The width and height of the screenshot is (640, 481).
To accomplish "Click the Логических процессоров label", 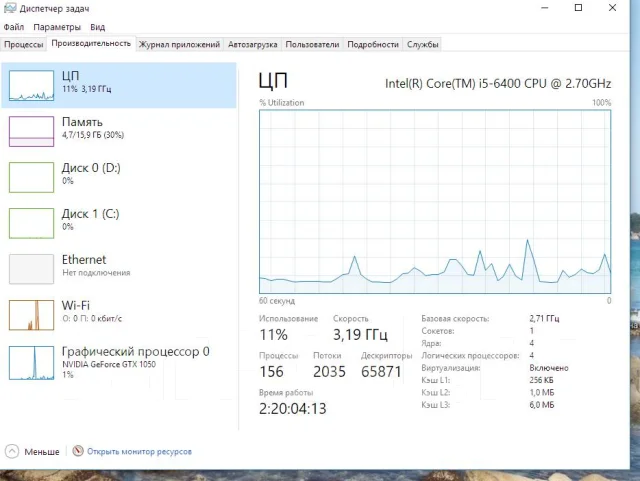I will (x=470, y=356).
